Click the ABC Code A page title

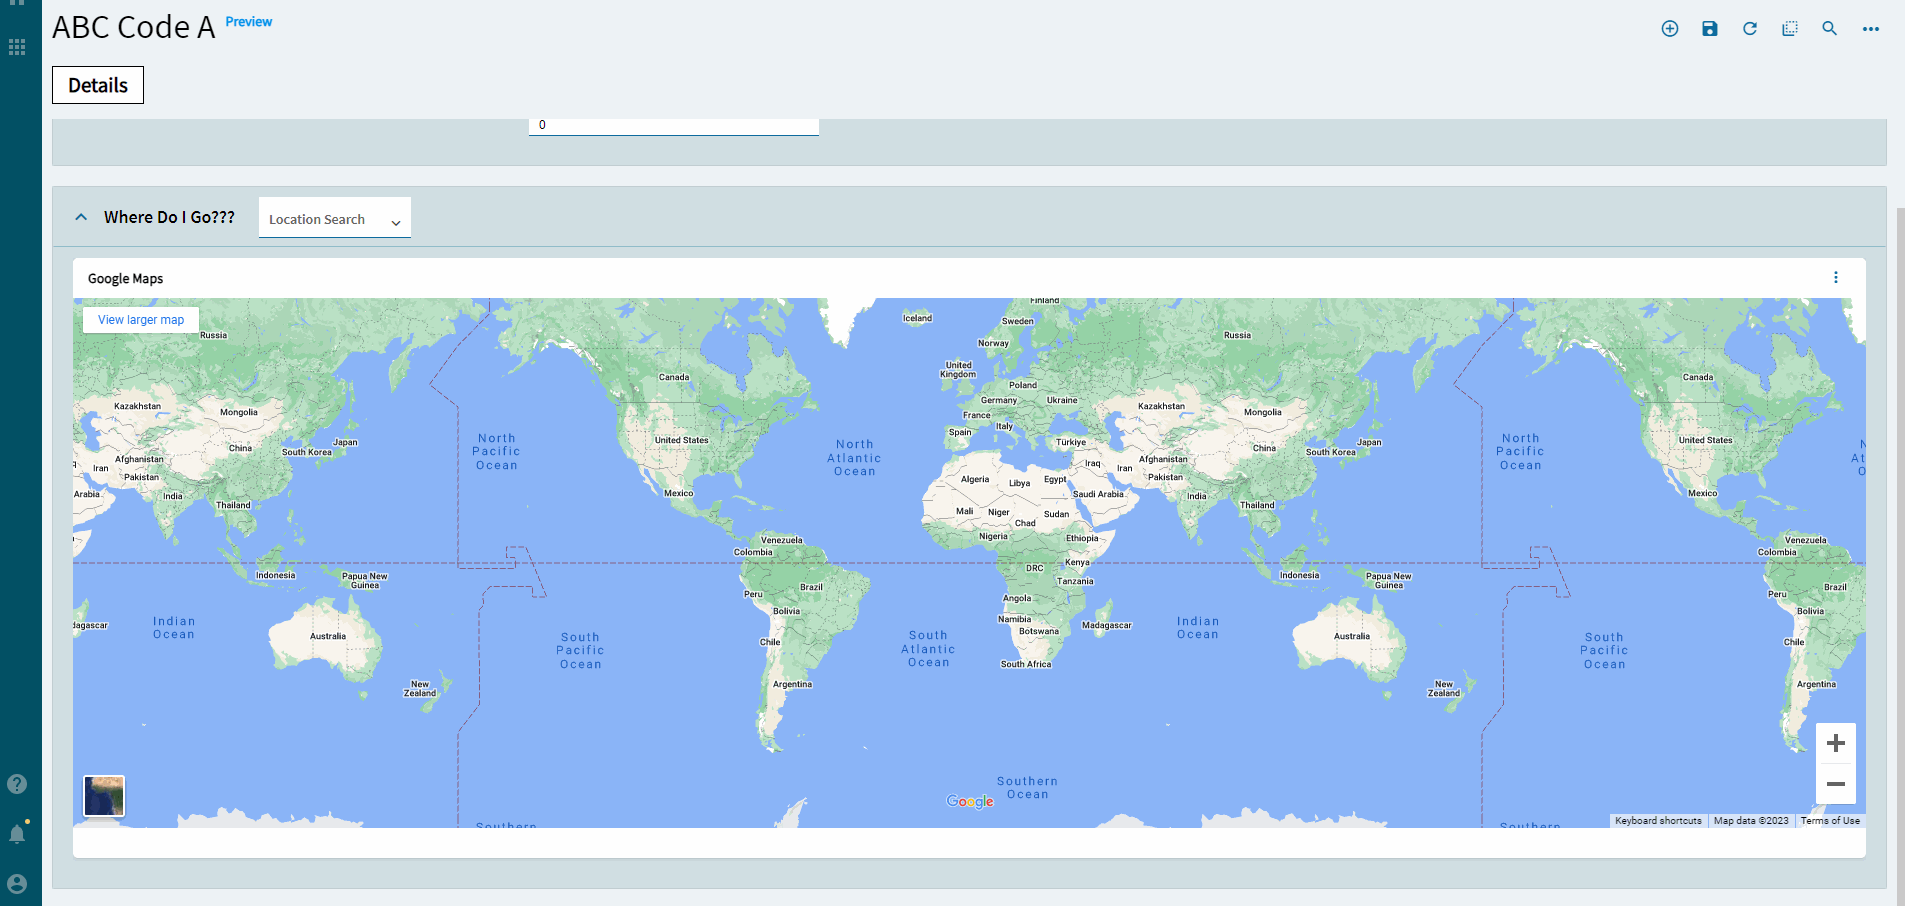click(134, 27)
